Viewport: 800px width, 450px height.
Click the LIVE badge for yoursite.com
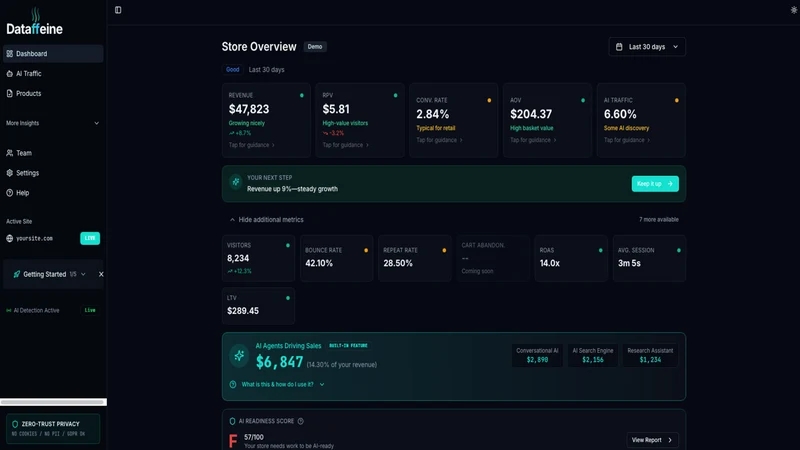point(90,238)
